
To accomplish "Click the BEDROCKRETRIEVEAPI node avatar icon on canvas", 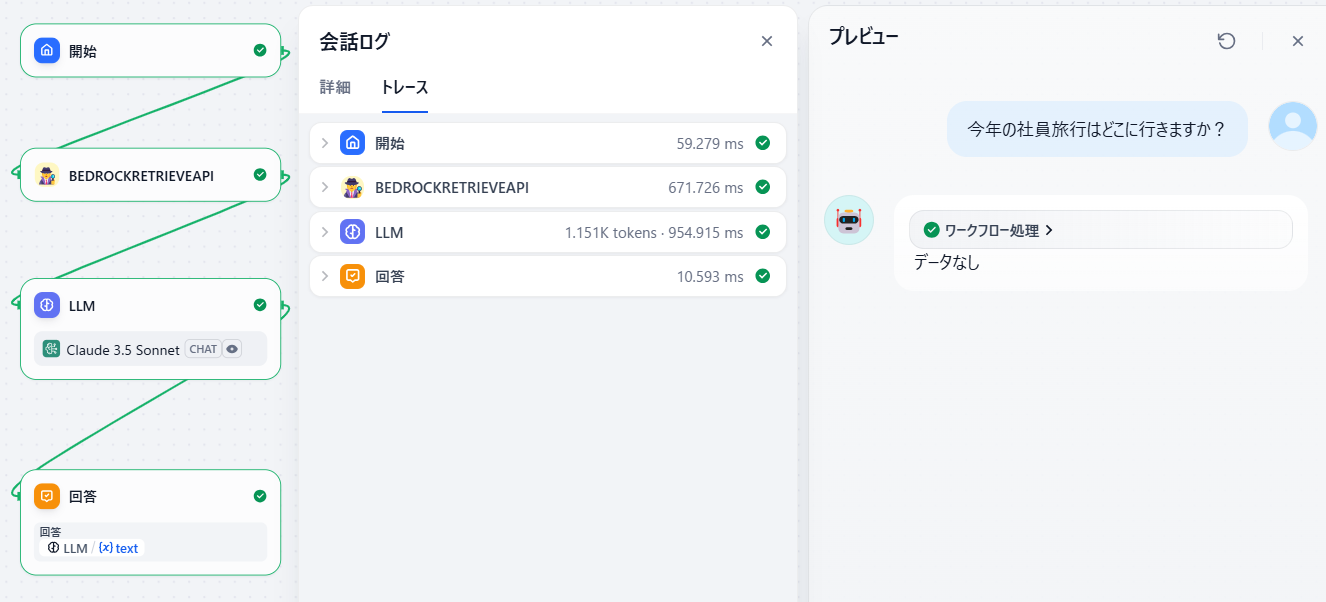I will (47, 176).
